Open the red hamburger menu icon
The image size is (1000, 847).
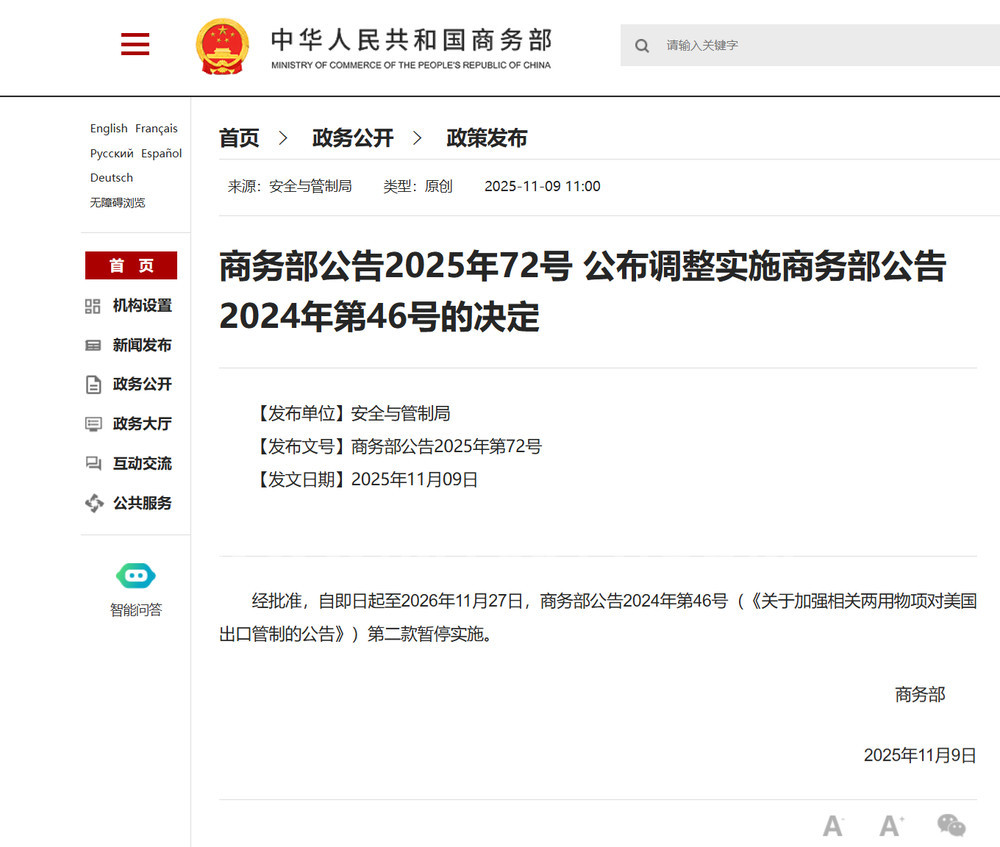(134, 44)
